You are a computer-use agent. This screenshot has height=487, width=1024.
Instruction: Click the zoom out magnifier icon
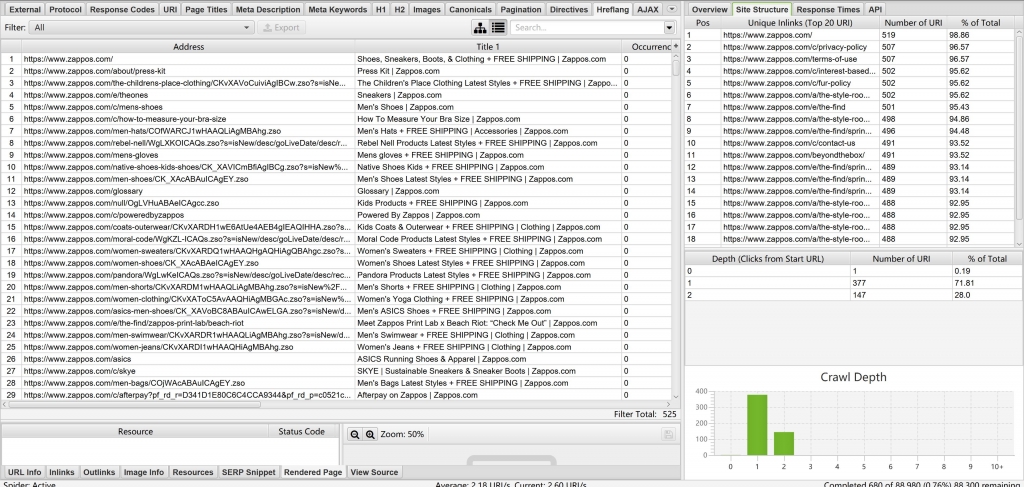point(355,434)
